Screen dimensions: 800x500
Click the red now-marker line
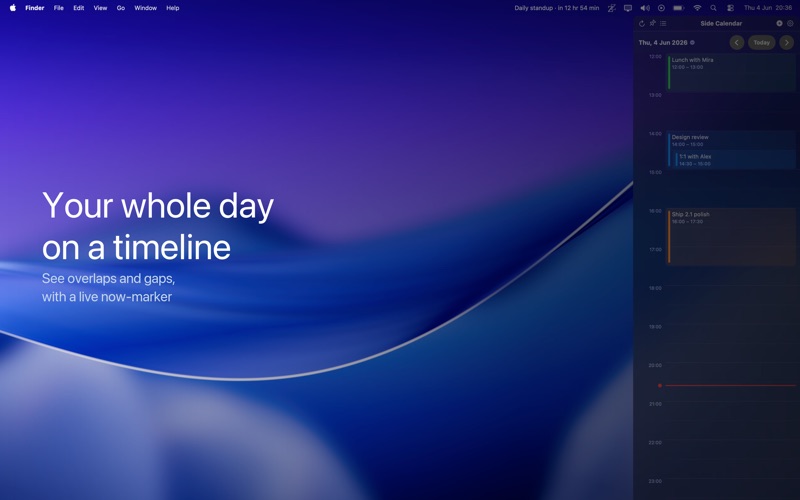coord(730,385)
